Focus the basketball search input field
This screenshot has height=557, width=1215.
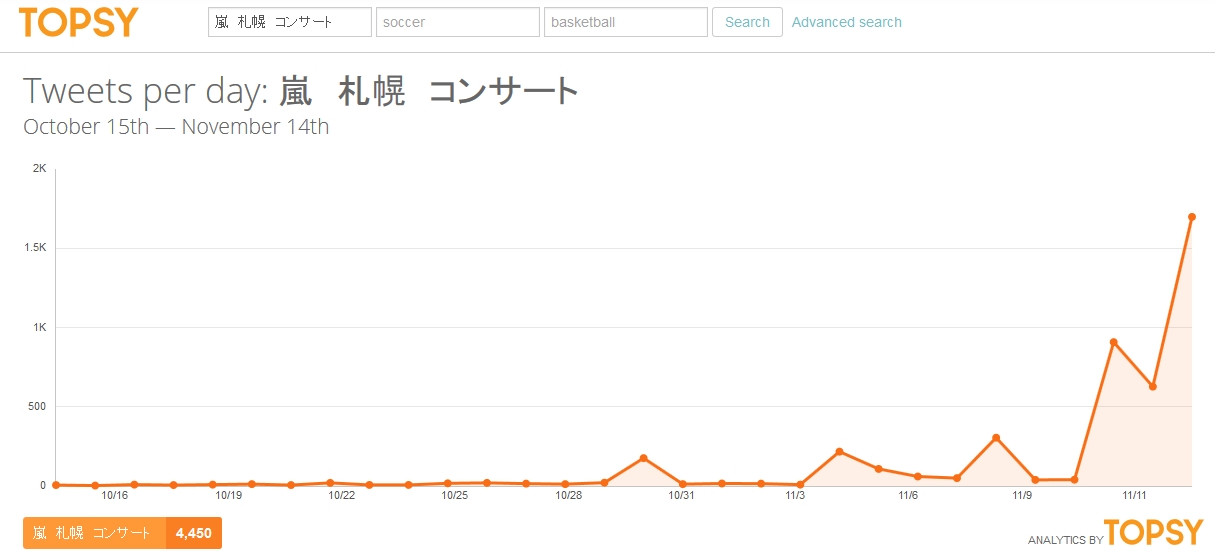pyautogui.click(x=625, y=22)
